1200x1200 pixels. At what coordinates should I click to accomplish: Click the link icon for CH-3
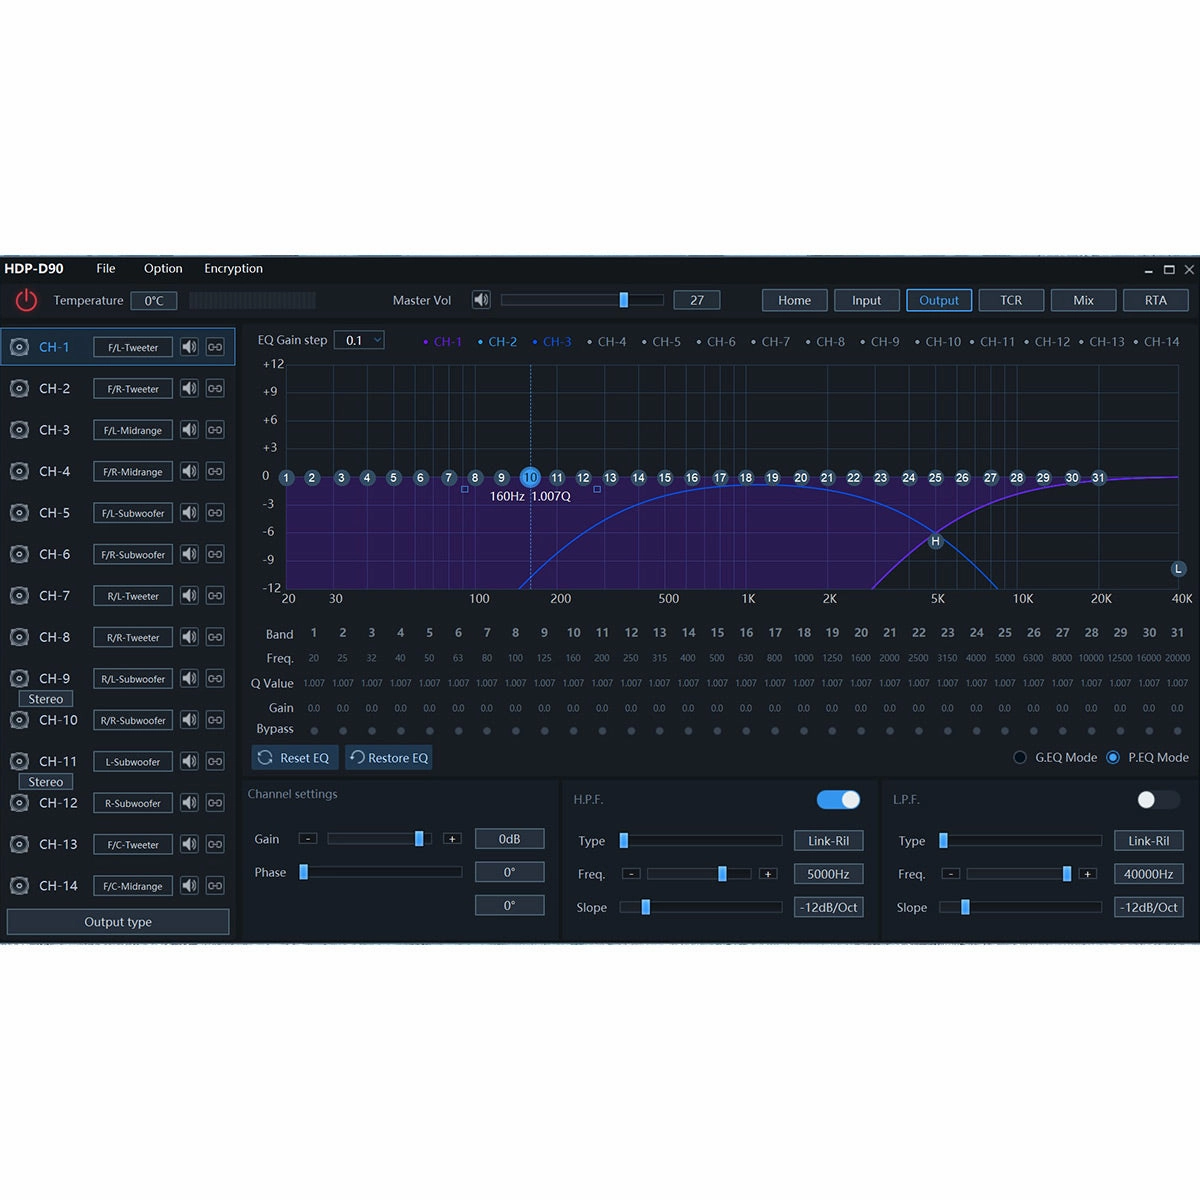[x=215, y=430]
